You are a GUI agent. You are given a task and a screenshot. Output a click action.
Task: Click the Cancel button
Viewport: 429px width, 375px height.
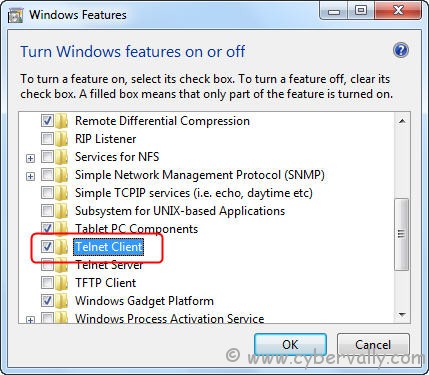(x=373, y=344)
